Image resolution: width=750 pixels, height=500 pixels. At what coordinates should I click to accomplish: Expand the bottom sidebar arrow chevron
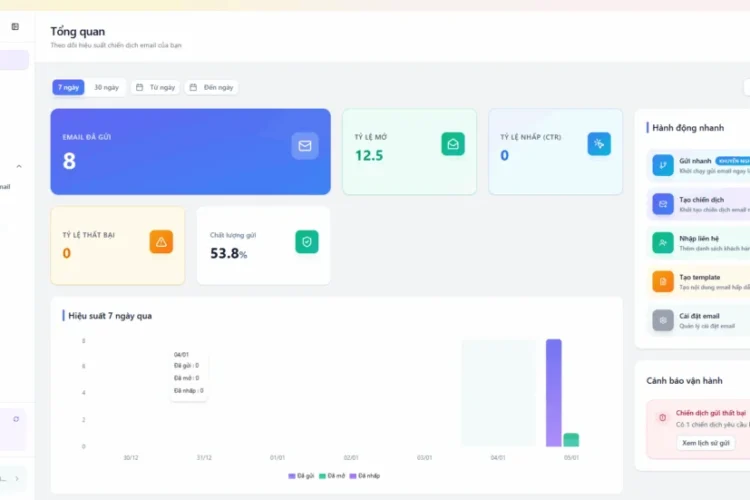[x=17, y=478]
